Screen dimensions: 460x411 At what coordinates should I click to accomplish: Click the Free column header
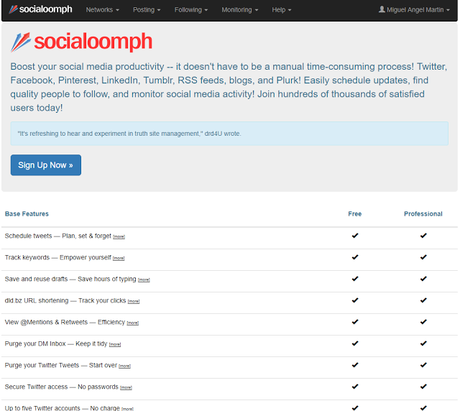[x=355, y=214]
